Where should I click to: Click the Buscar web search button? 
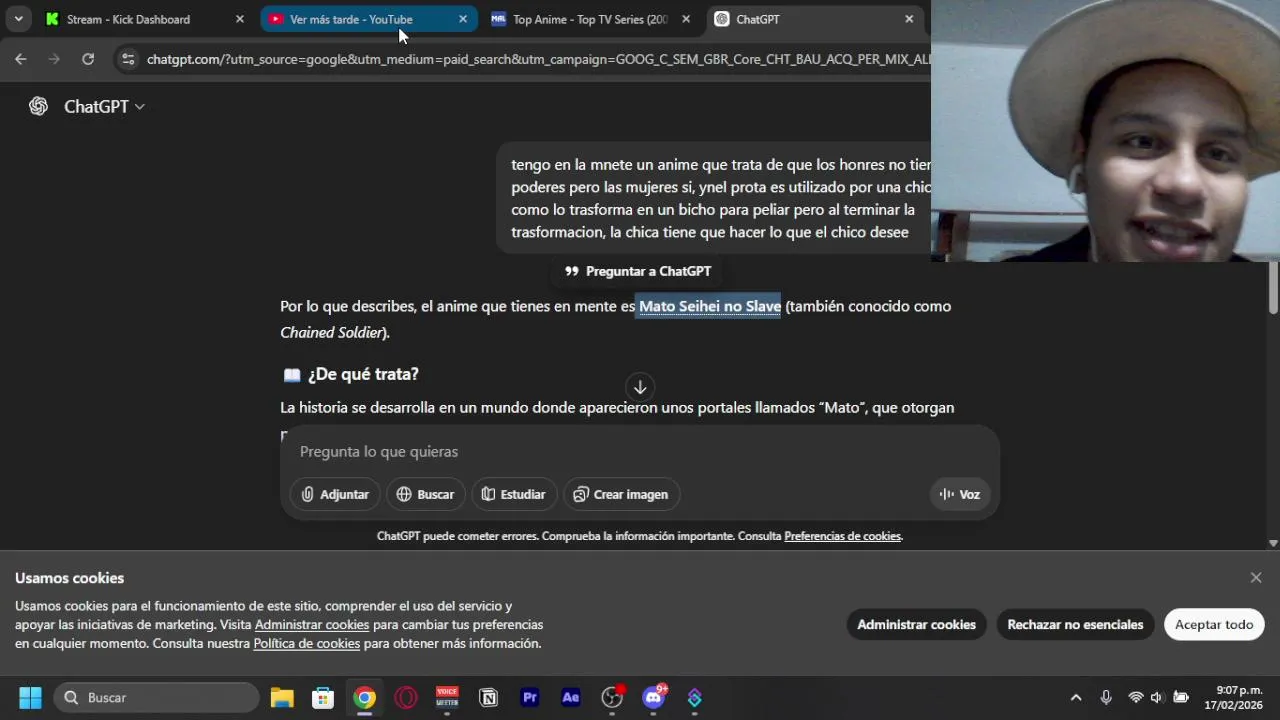425,494
